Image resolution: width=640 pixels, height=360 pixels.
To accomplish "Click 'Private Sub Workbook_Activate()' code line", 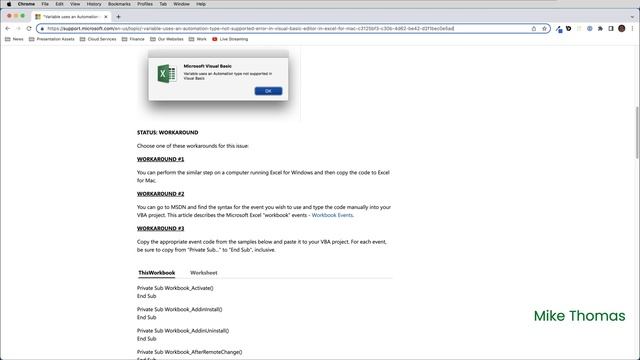I will click(175, 288).
